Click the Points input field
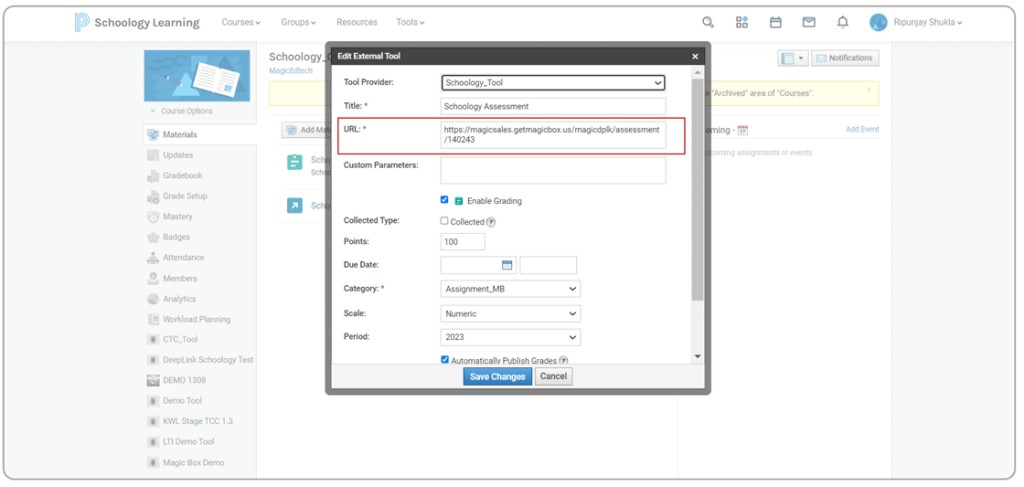Image resolution: width=1024 pixels, height=487 pixels. [463, 242]
